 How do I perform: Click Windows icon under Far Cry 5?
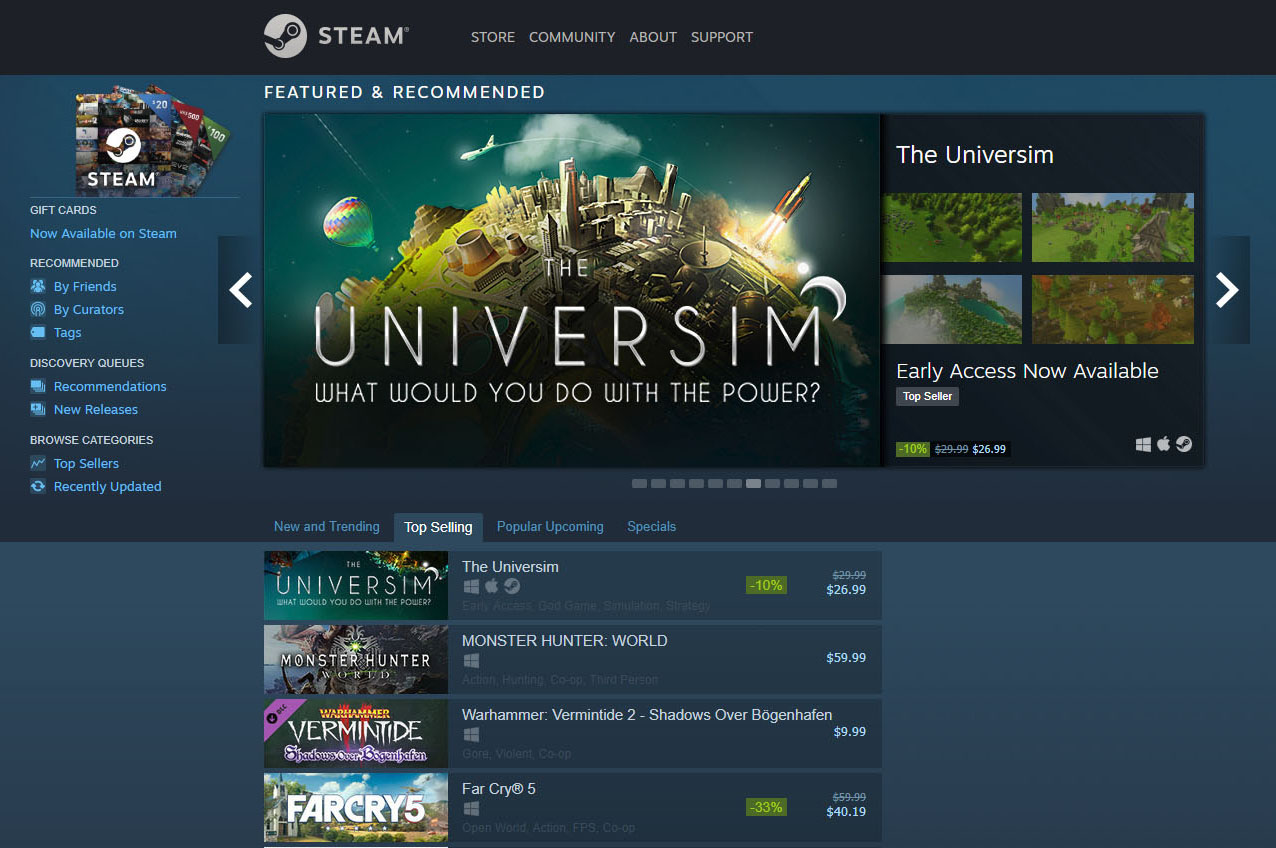point(471,808)
